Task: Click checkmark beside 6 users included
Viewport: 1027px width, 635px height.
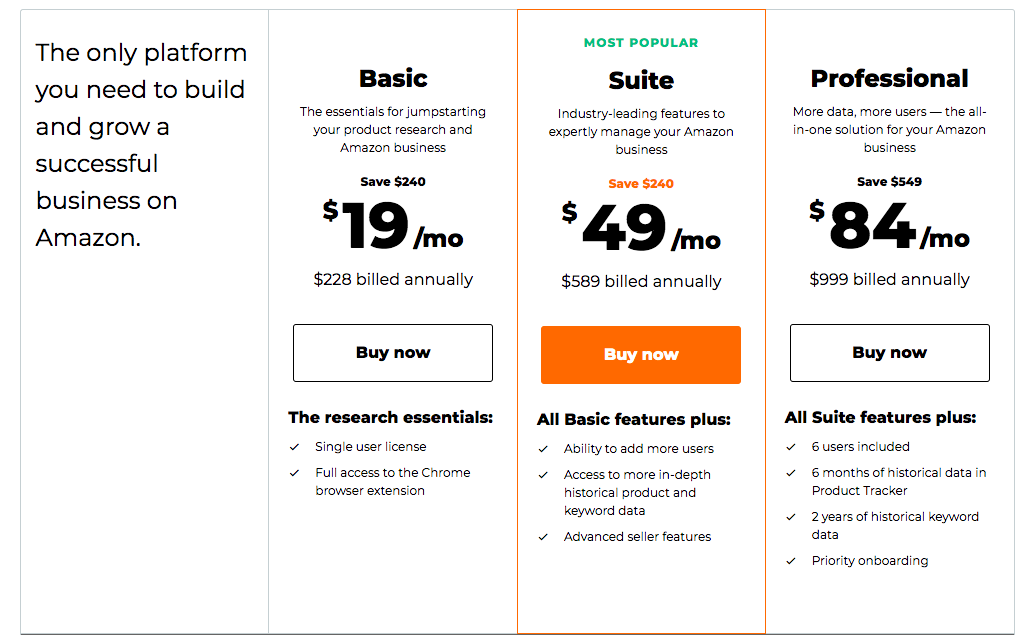Action: 791,447
